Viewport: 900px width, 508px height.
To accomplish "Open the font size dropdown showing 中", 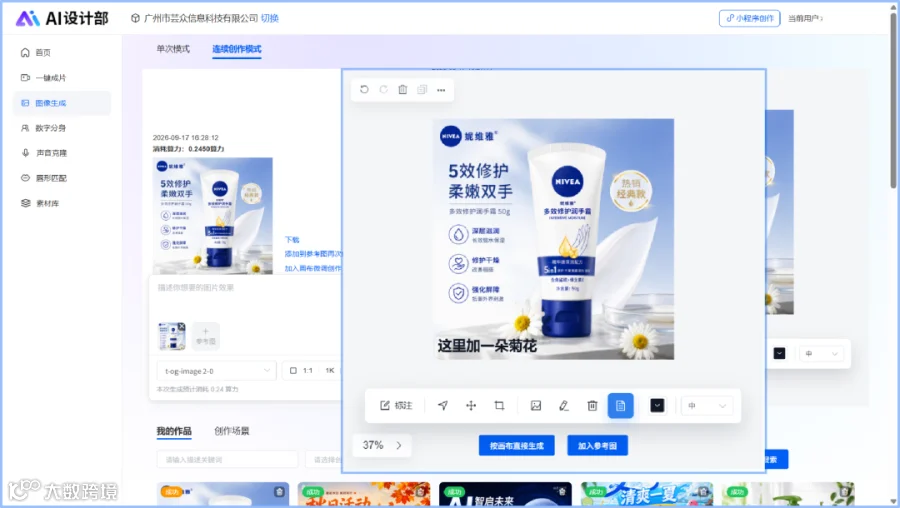I will point(707,406).
